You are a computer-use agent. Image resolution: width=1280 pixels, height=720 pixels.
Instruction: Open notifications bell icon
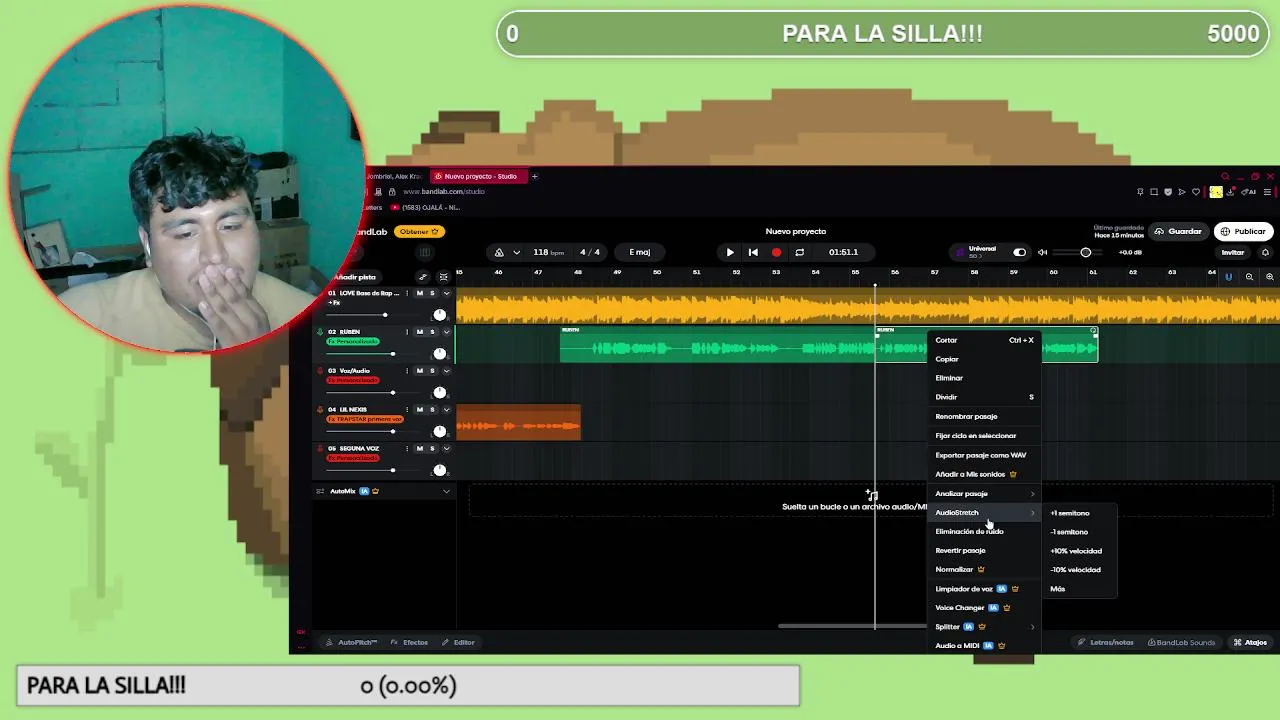point(1265,253)
